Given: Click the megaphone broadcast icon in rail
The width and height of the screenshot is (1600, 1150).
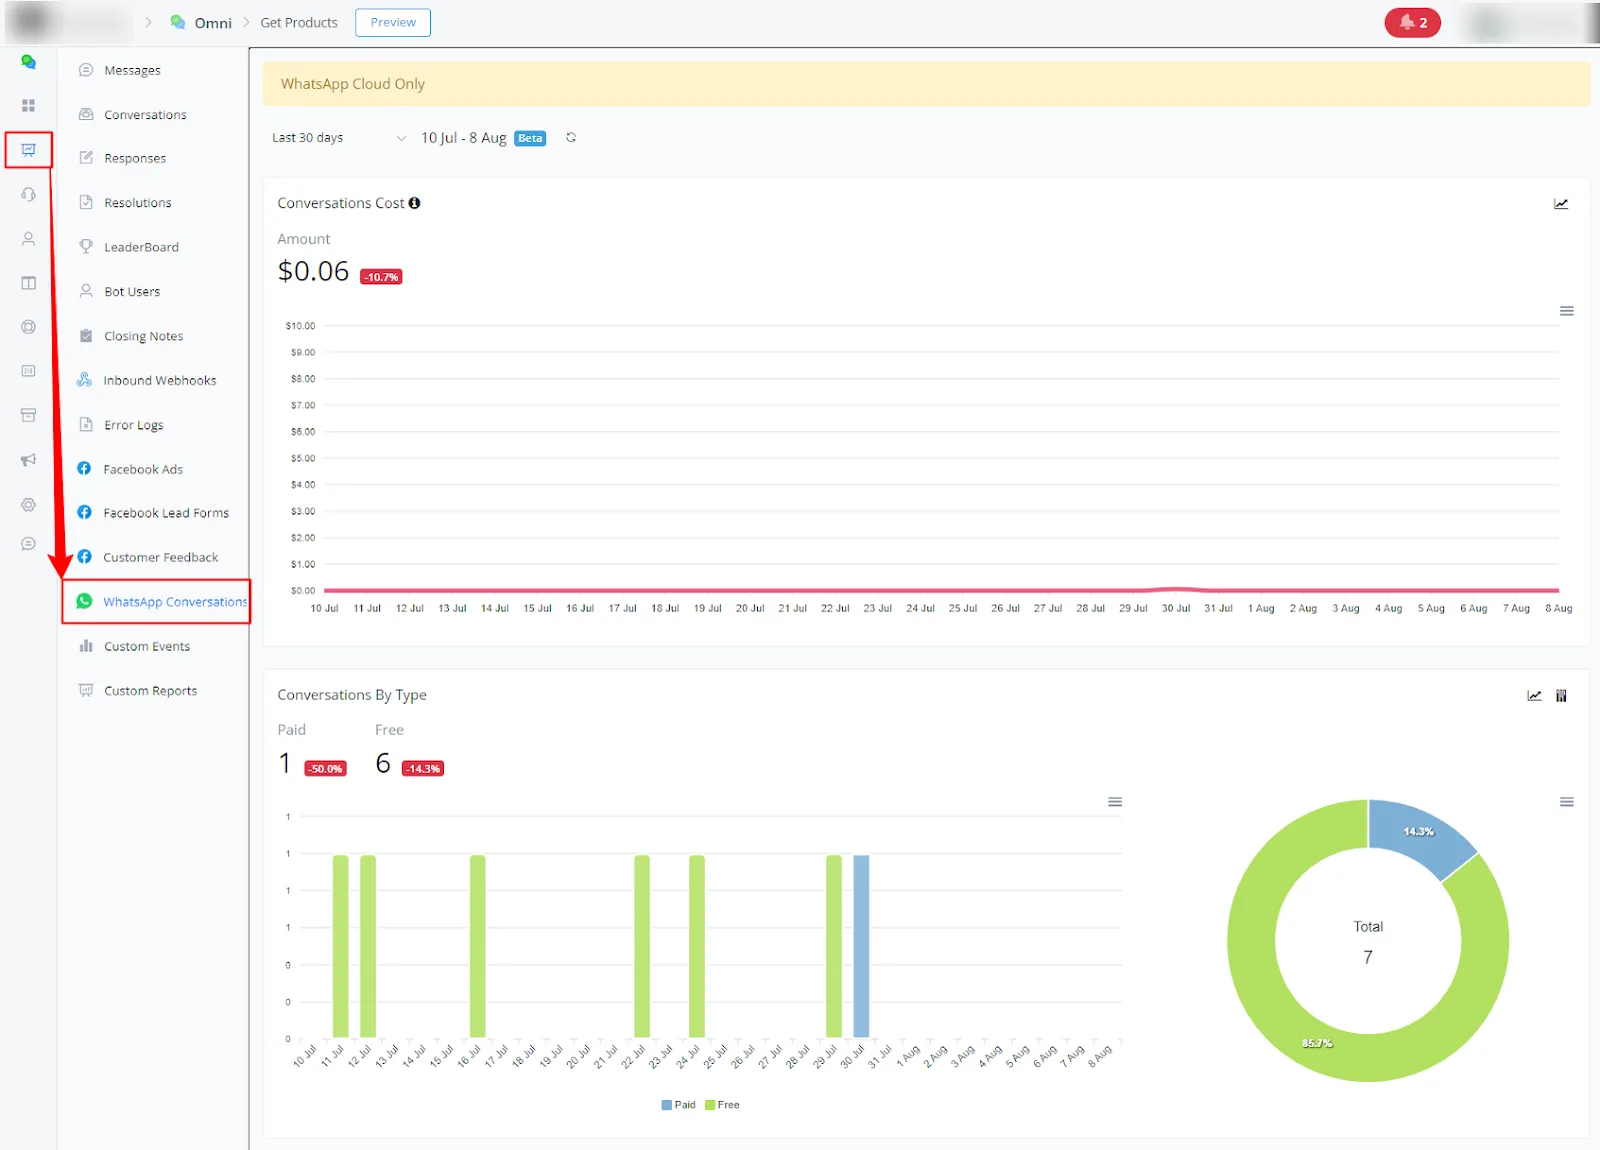Looking at the screenshot, I should click(28, 460).
